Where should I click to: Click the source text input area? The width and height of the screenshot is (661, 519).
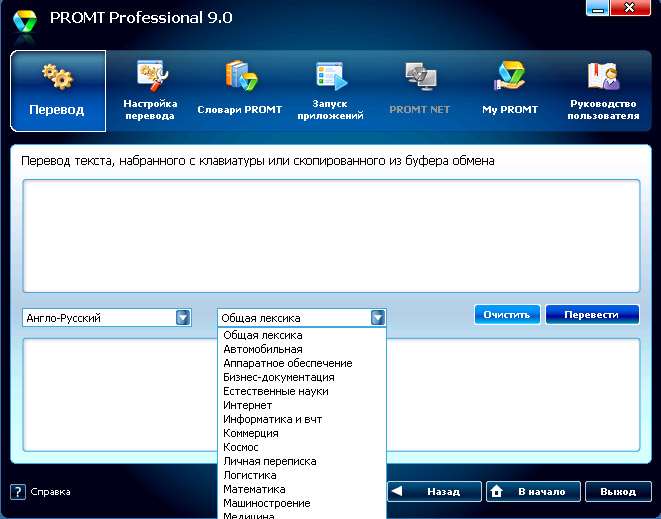(331, 236)
